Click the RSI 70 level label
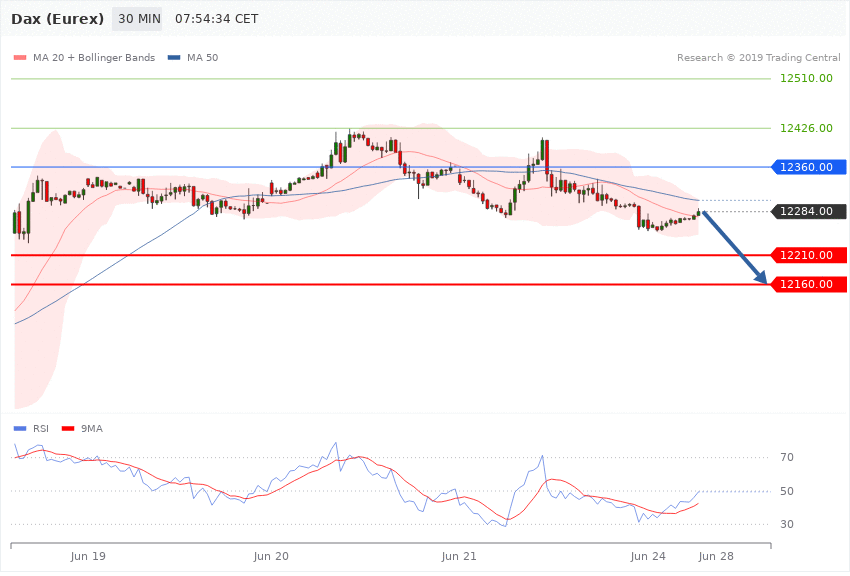The width and height of the screenshot is (850, 576). (x=787, y=457)
